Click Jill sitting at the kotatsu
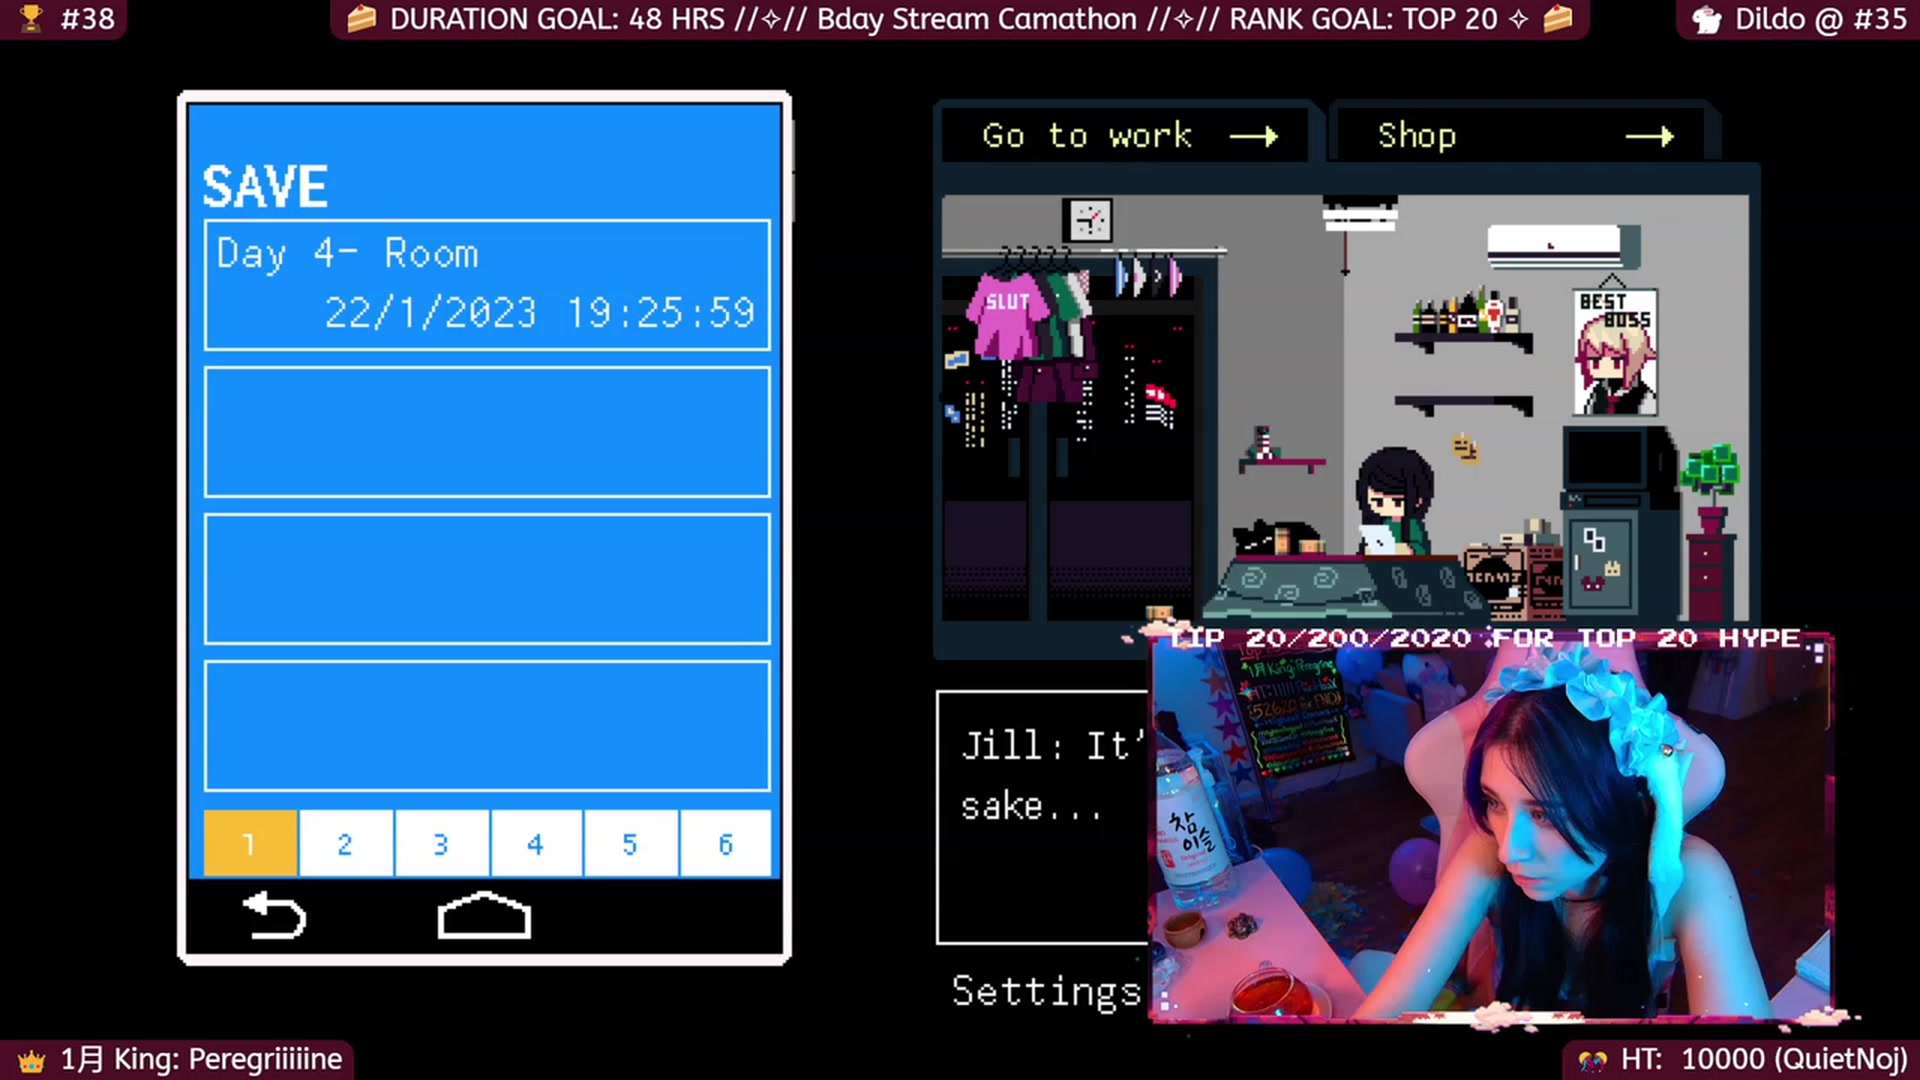The image size is (1920, 1080). point(1394,501)
